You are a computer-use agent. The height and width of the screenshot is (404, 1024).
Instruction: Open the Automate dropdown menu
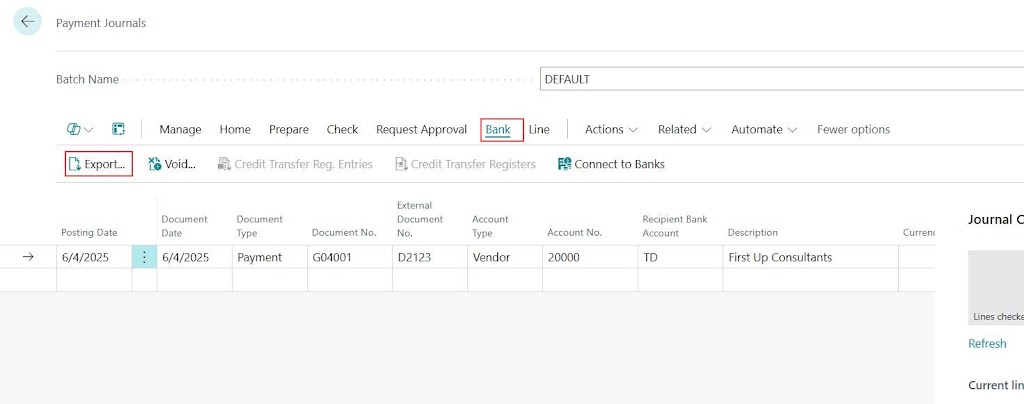(x=764, y=129)
